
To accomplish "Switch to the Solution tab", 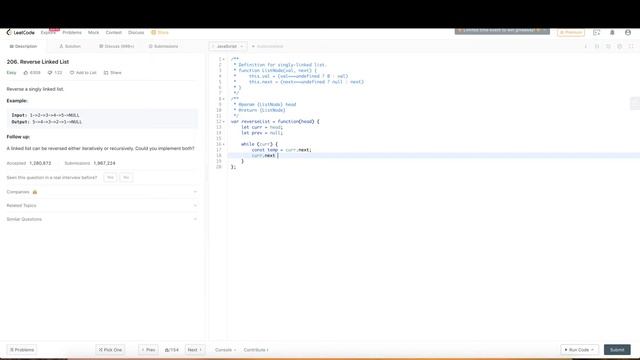I will (x=70, y=46).
